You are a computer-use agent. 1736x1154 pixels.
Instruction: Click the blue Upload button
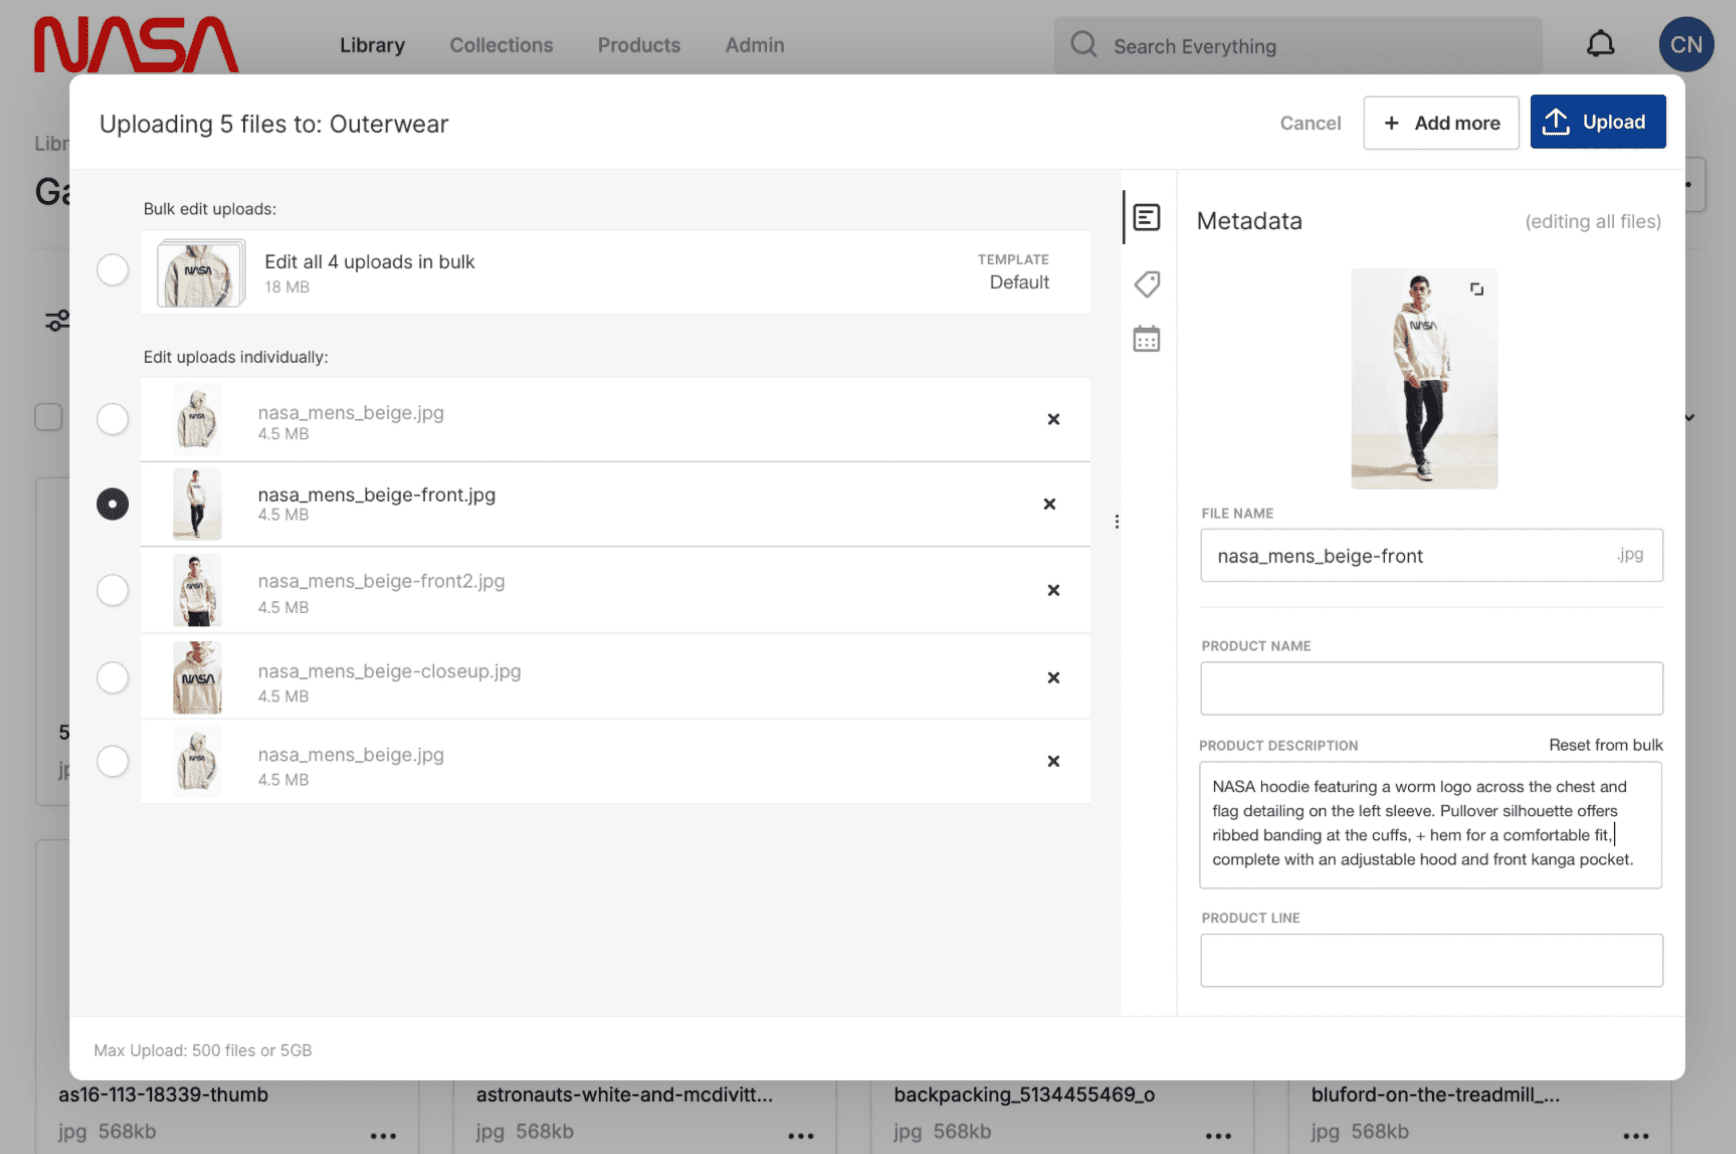[x=1597, y=122]
